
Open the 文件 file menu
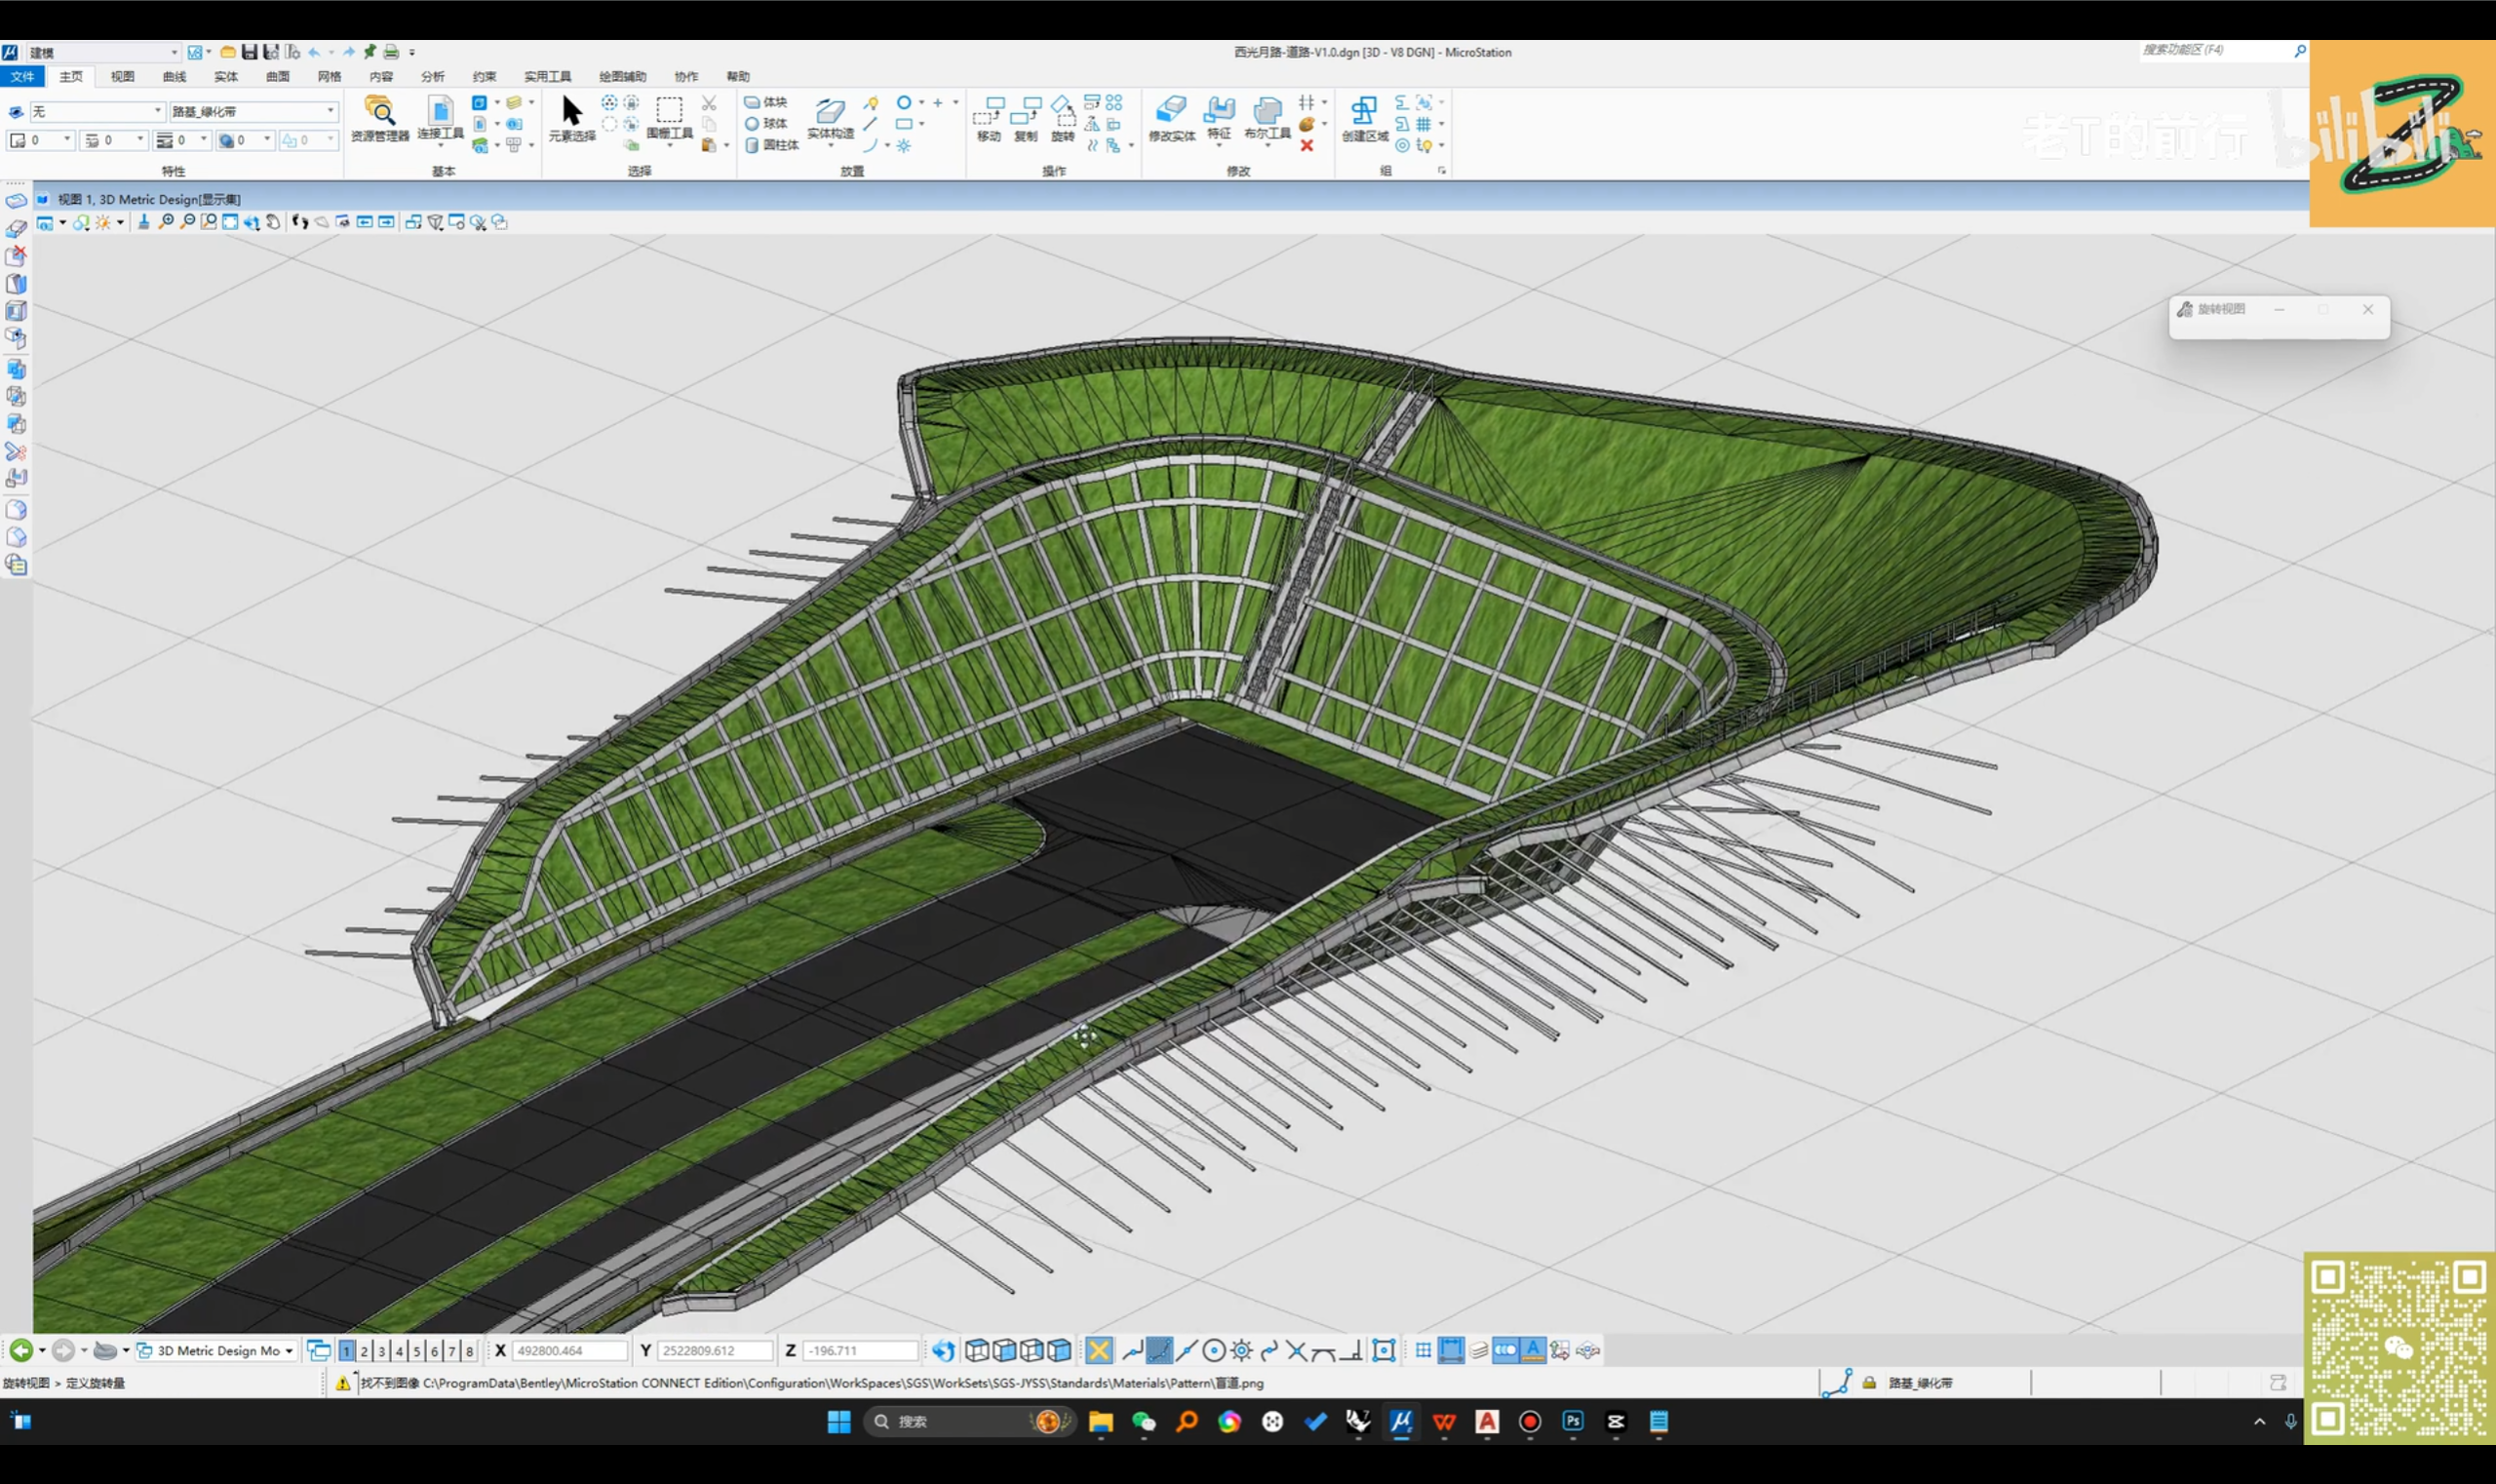point(22,77)
